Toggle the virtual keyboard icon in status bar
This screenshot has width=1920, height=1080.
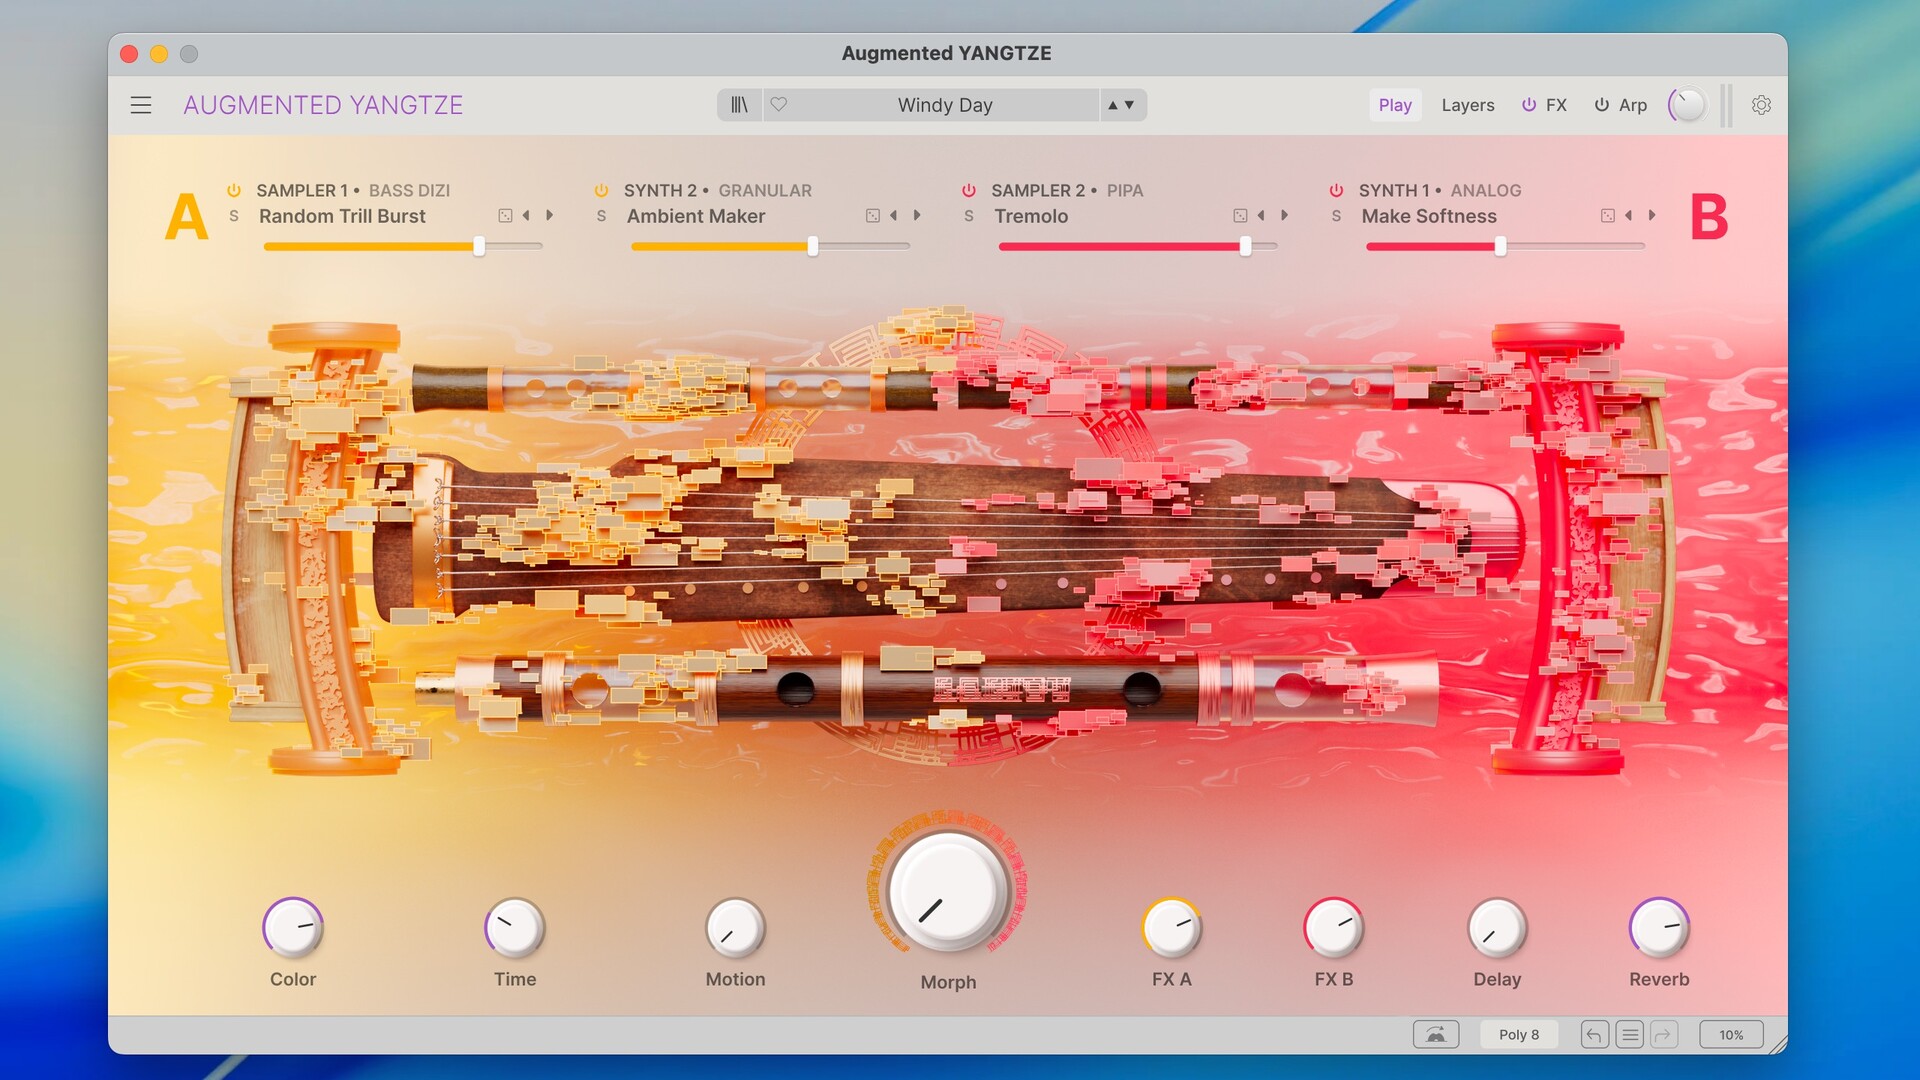point(1436,1034)
